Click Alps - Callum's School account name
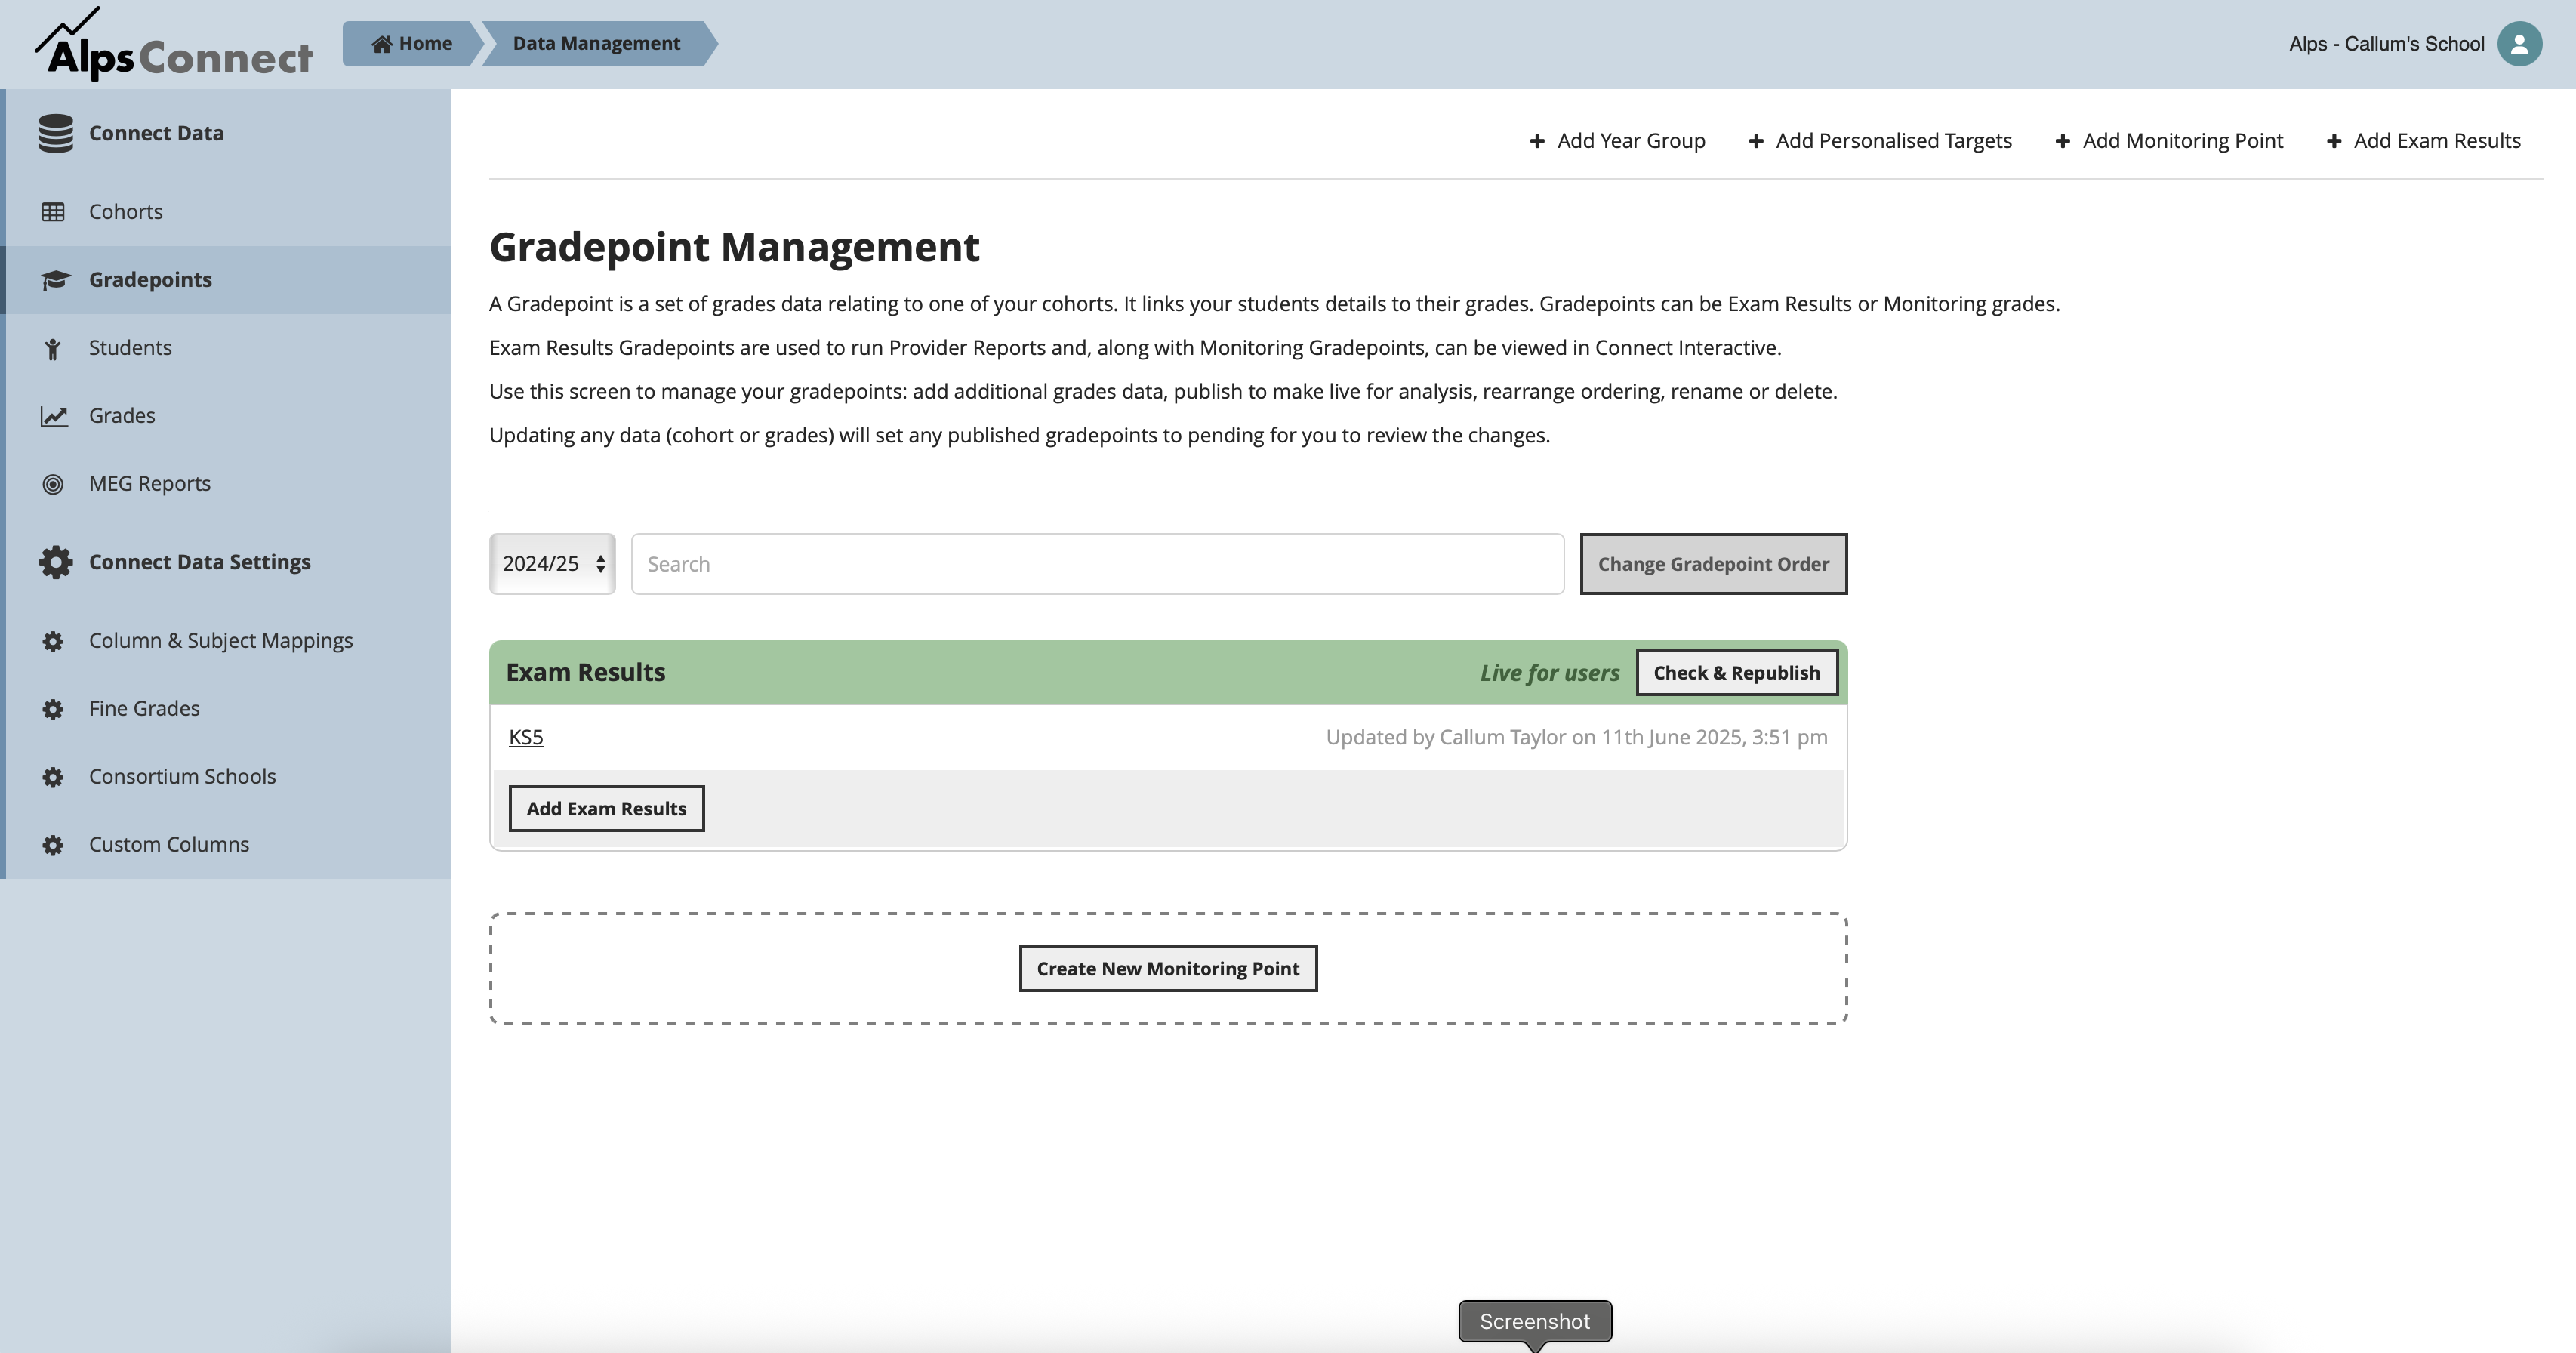Viewport: 2576px width, 1353px height. click(x=2386, y=44)
